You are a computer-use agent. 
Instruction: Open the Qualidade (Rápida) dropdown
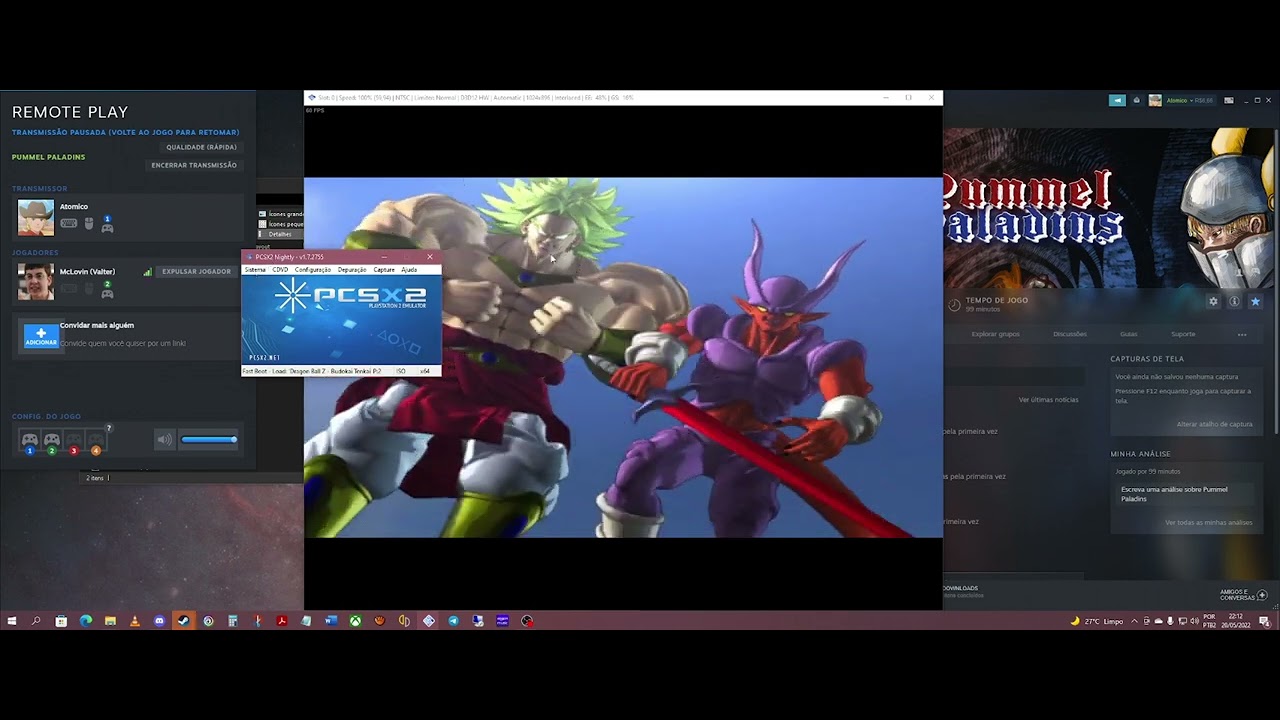[x=201, y=147]
